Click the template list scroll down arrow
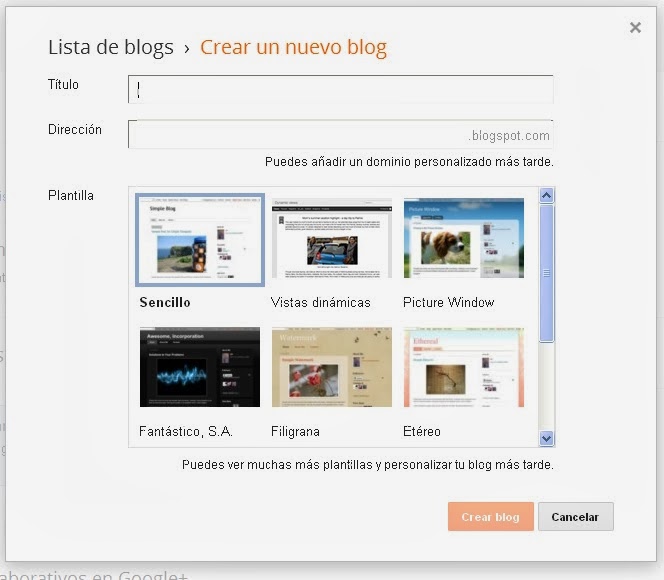 point(546,438)
